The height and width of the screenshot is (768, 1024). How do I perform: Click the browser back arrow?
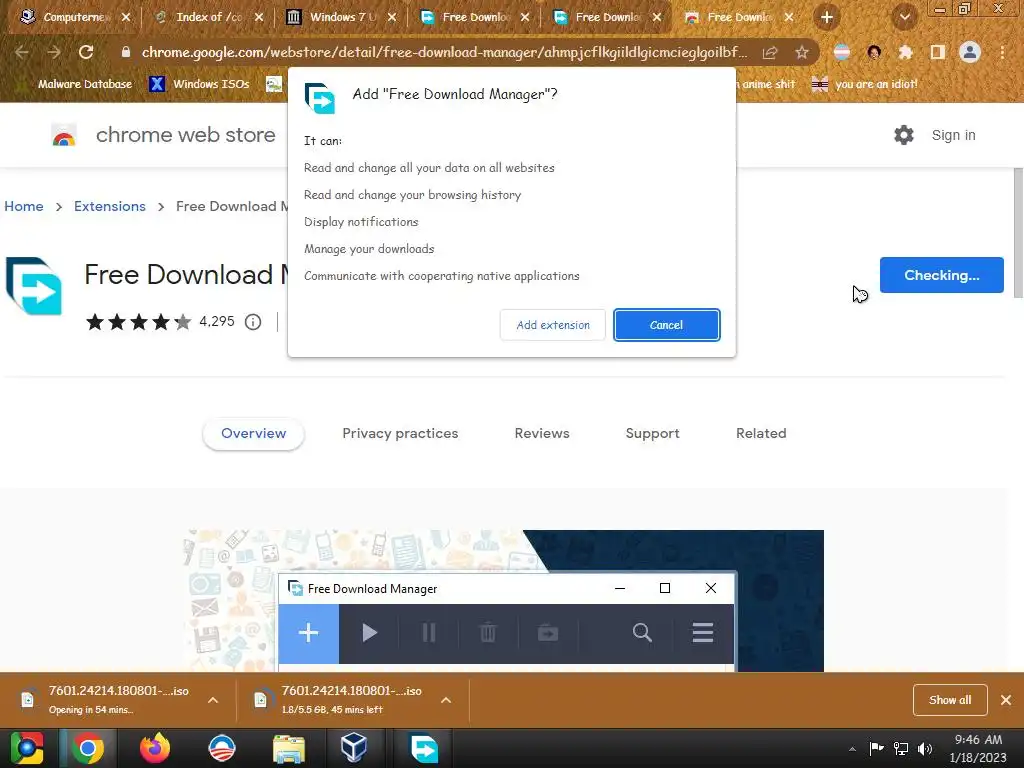22,52
